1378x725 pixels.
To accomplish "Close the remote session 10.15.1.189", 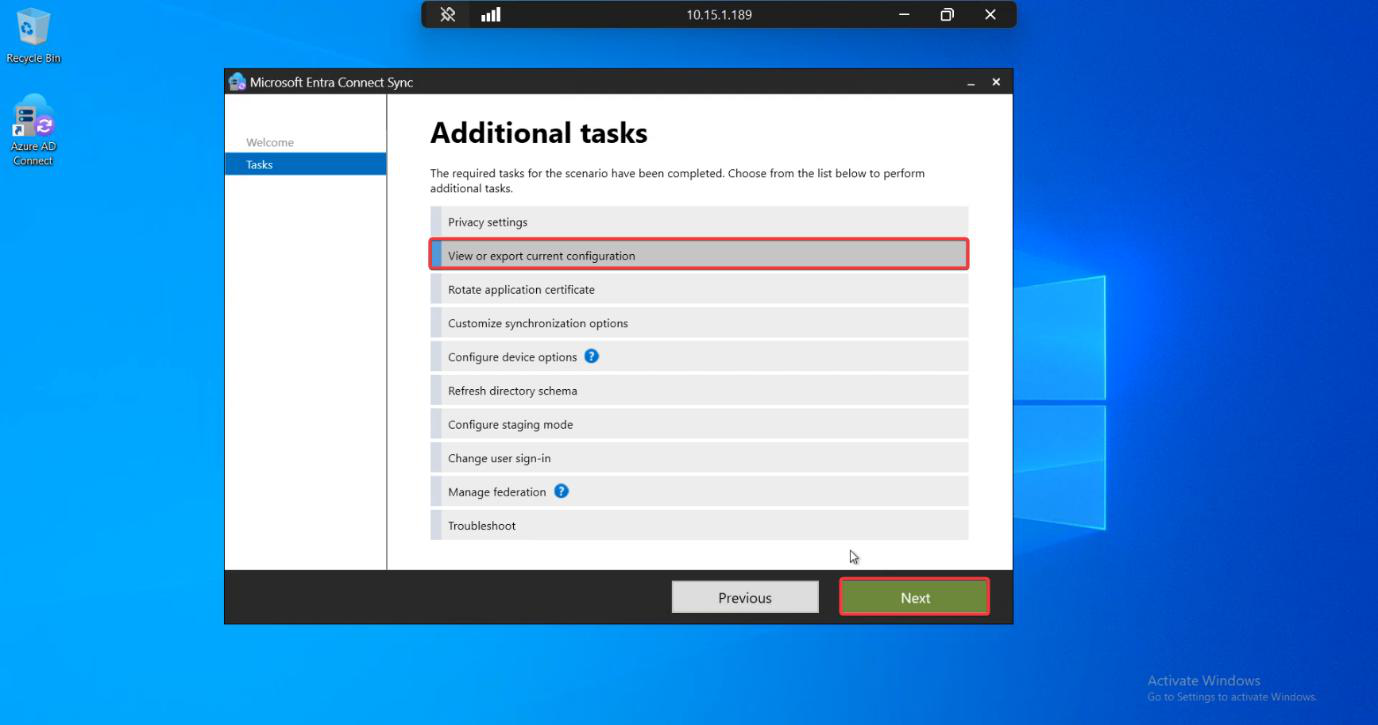I will pyautogui.click(x=990, y=14).
